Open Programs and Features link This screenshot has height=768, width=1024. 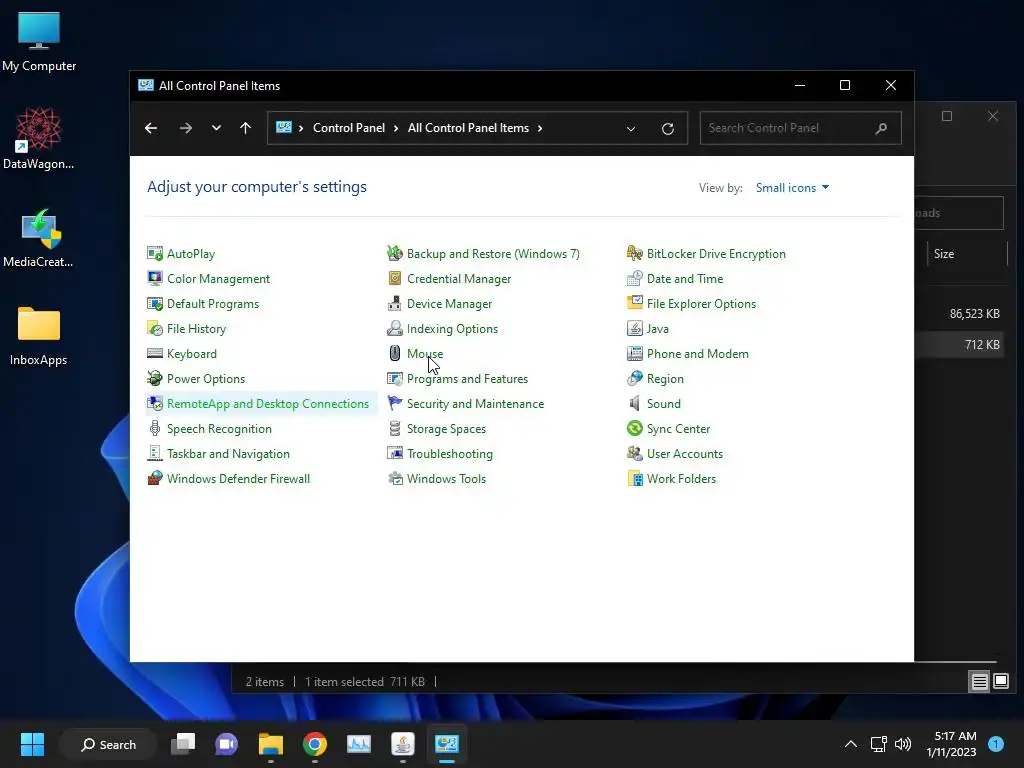click(x=467, y=378)
